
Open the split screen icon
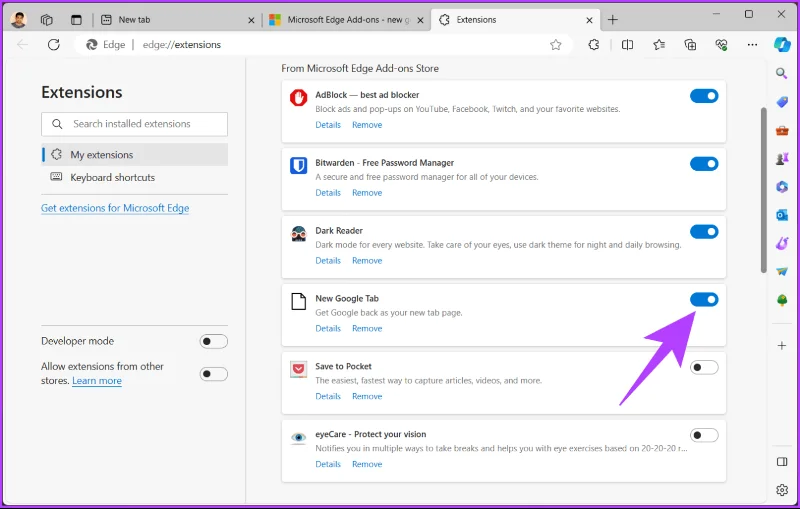(x=628, y=45)
